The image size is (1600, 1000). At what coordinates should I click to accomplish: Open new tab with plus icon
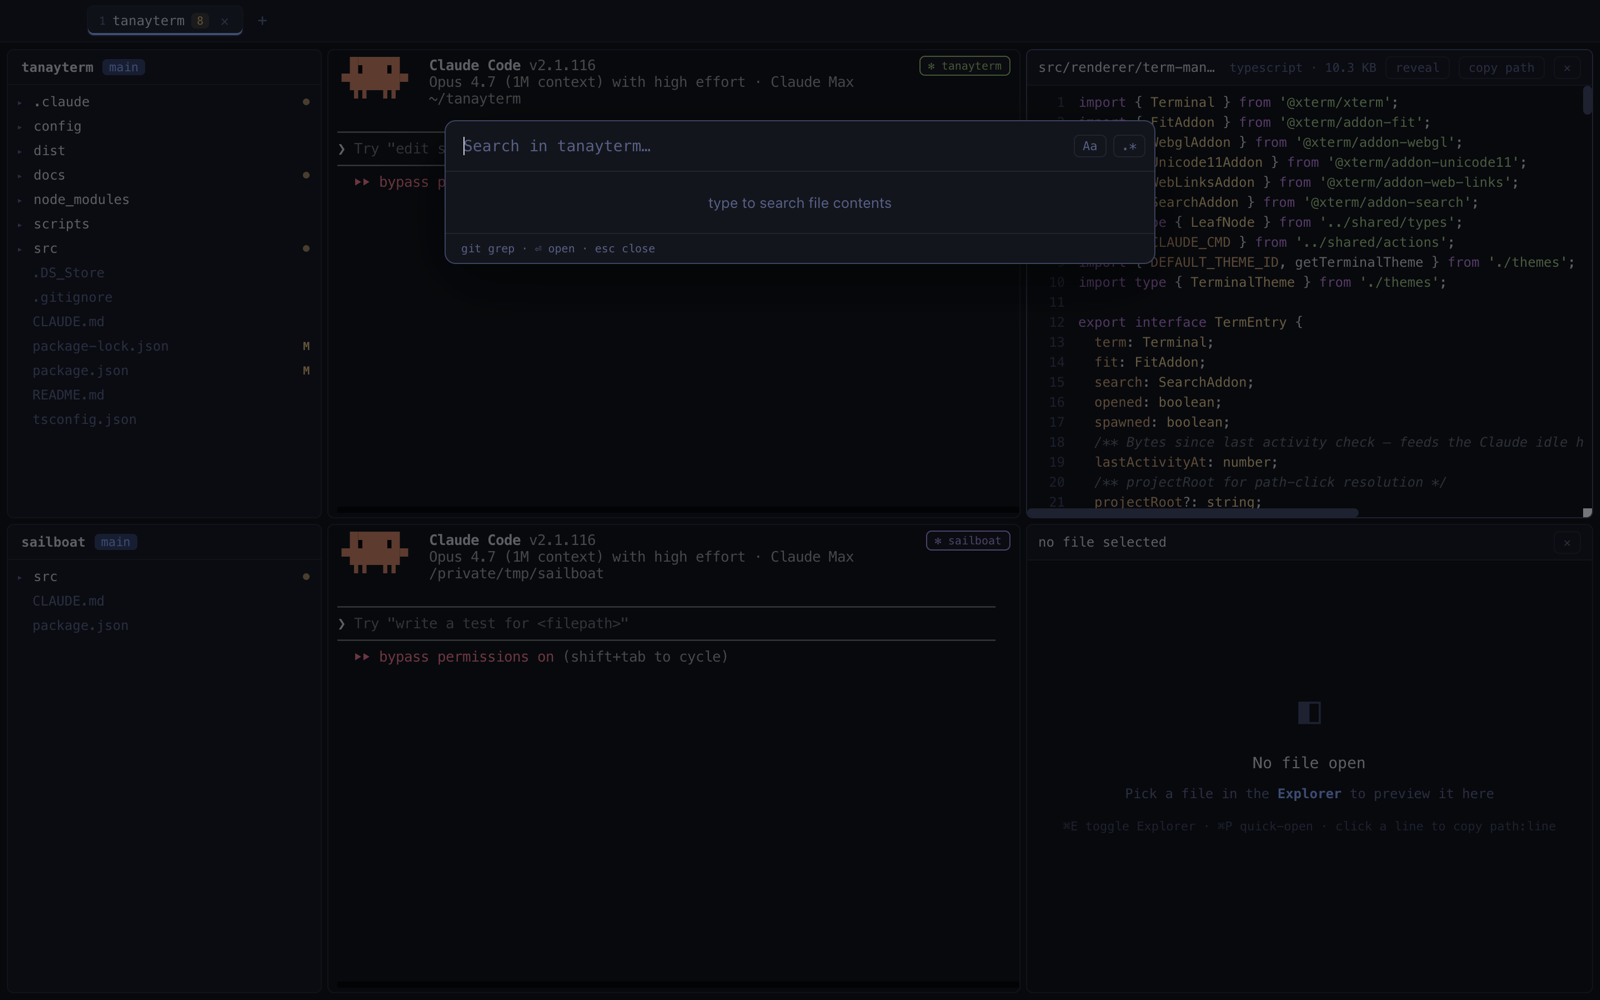click(x=262, y=20)
